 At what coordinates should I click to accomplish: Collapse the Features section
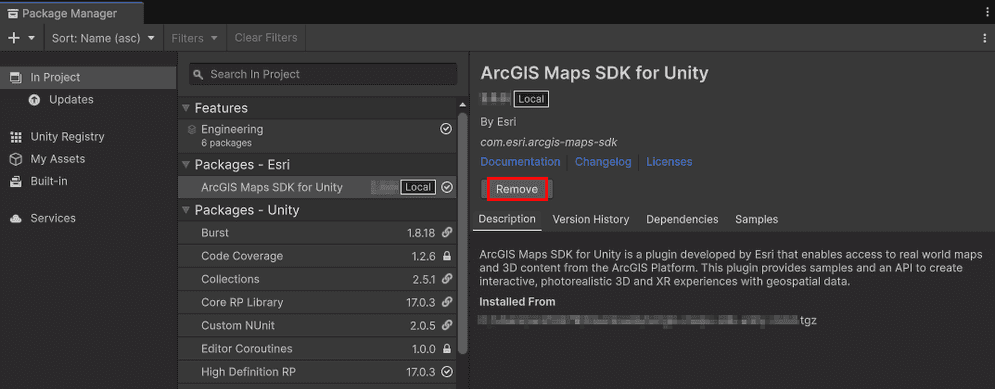pos(186,109)
